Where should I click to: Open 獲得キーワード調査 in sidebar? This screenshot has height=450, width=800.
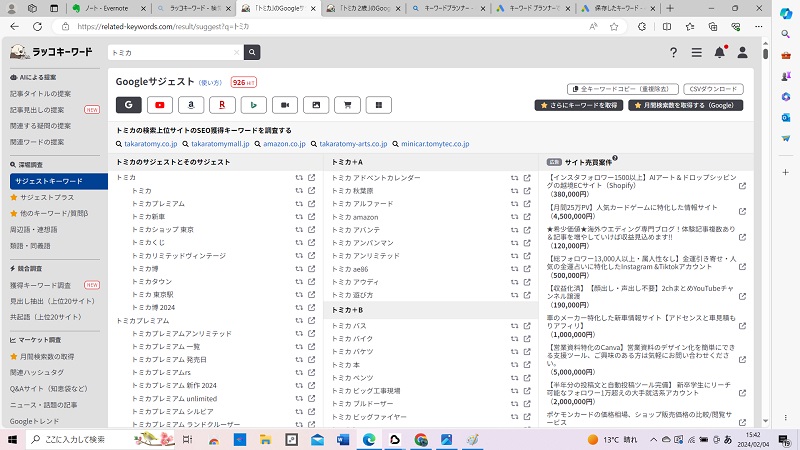(40, 285)
